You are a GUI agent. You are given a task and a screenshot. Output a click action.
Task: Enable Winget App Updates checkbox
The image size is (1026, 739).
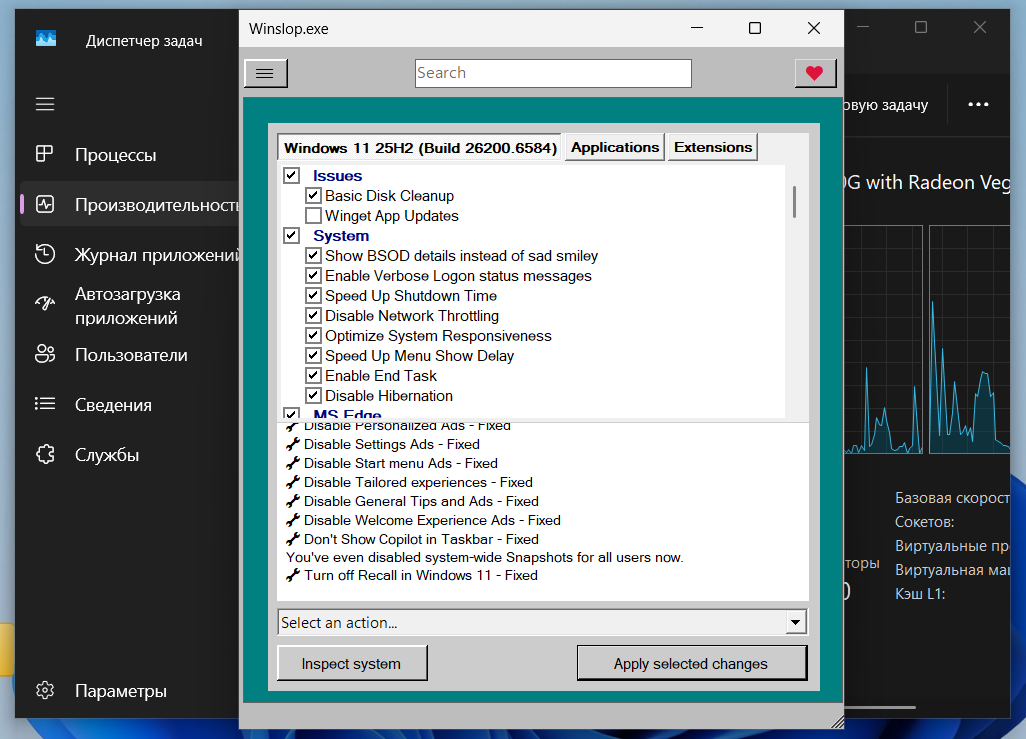click(313, 215)
